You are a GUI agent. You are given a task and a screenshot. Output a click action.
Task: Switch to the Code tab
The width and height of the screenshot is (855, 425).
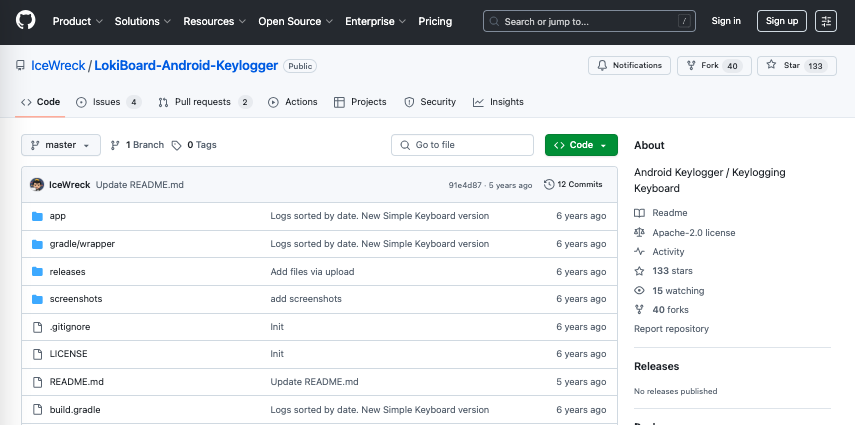tap(40, 102)
